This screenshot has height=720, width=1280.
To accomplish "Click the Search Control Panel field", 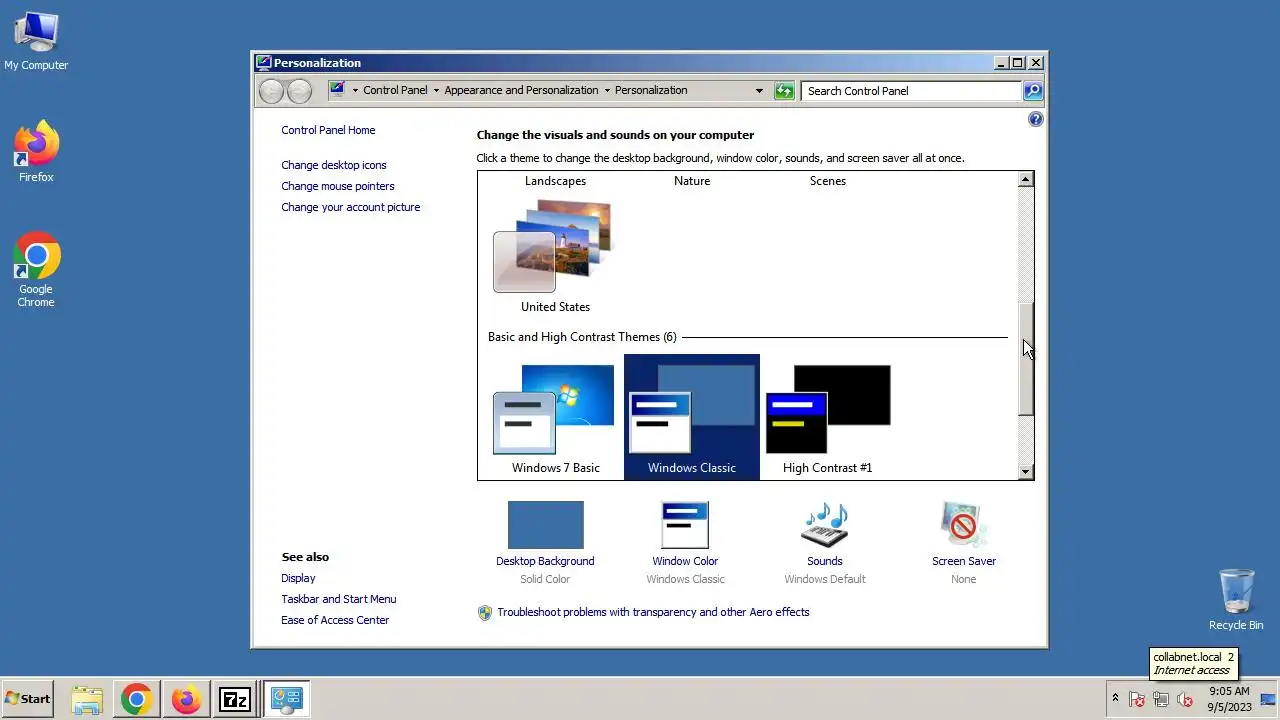I will pyautogui.click(x=911, y=91).
